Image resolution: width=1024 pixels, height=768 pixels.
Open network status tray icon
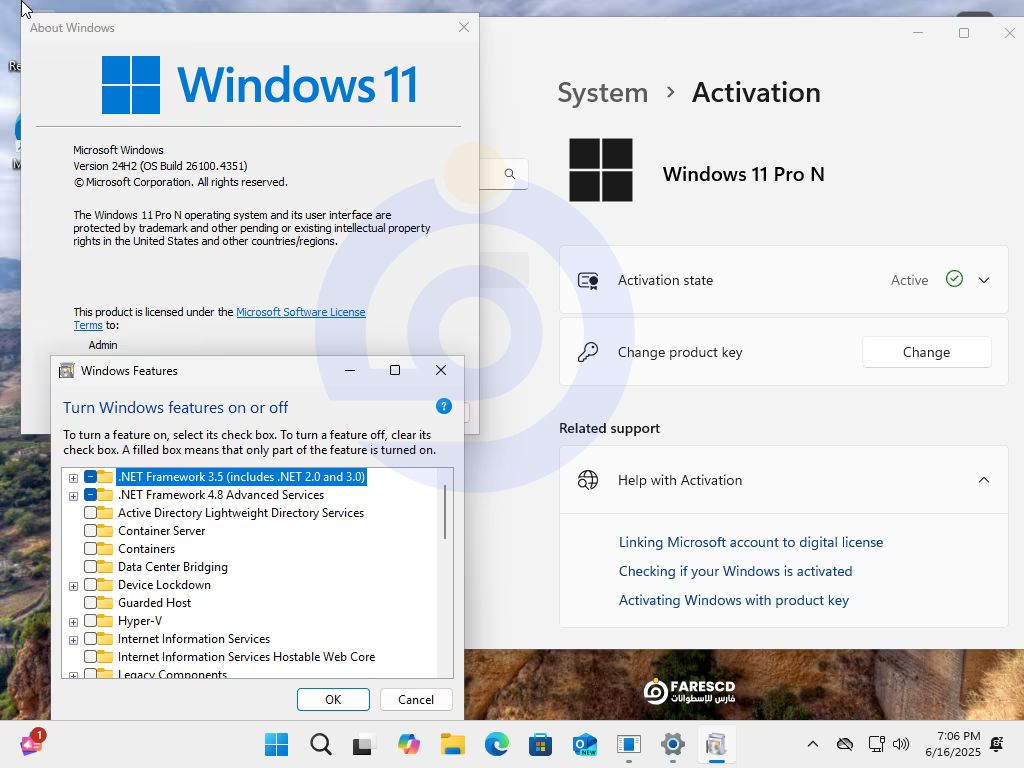876,744
